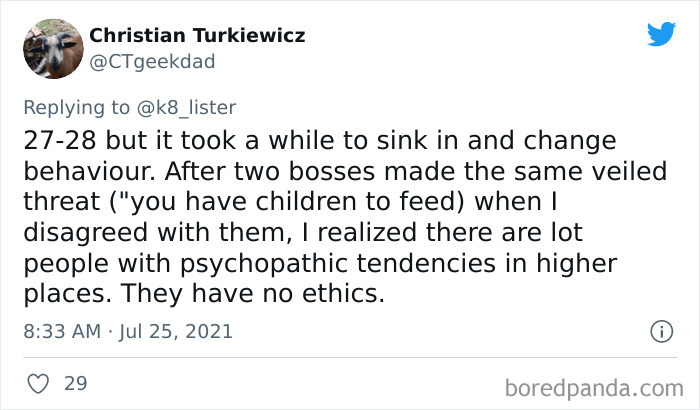
Task: Click the display name Christian Turkiewicz
Action: 197,36
